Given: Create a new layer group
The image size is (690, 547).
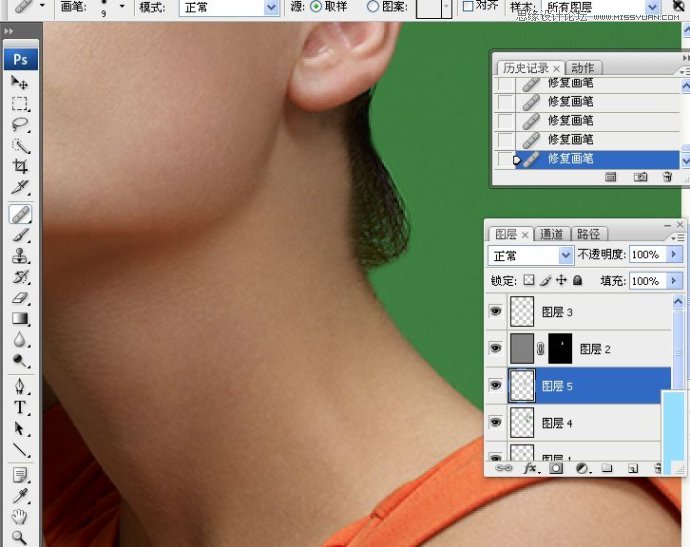Looking at the screenshot, I should pos(607,468).
